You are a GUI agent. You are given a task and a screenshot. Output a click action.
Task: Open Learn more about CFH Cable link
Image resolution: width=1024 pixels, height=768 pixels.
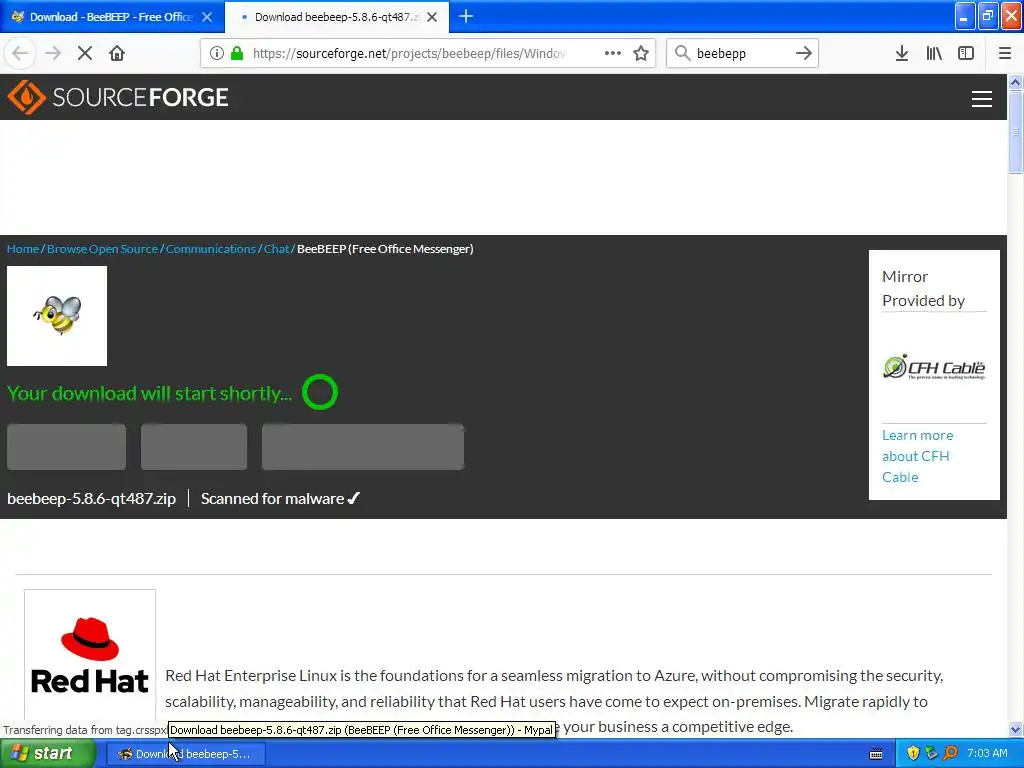(x=918, y=456)
